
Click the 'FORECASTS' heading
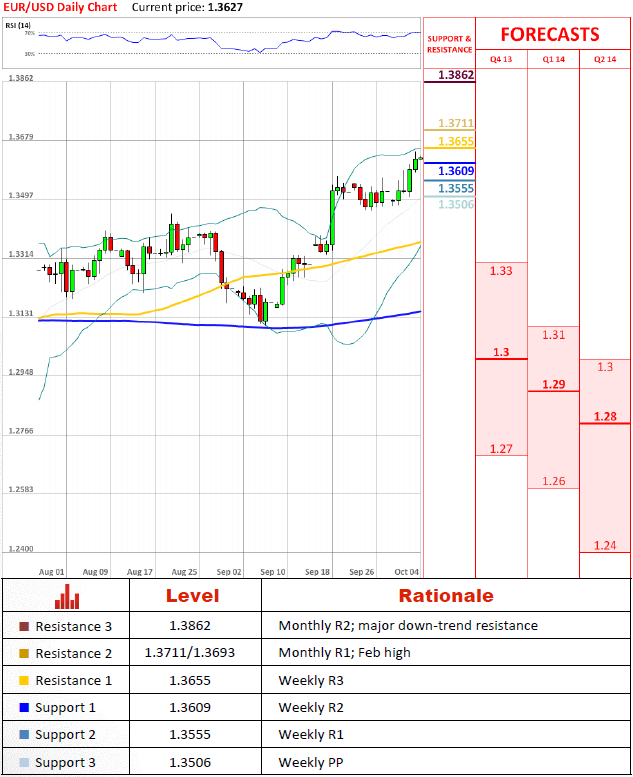[x=550, y=34]
